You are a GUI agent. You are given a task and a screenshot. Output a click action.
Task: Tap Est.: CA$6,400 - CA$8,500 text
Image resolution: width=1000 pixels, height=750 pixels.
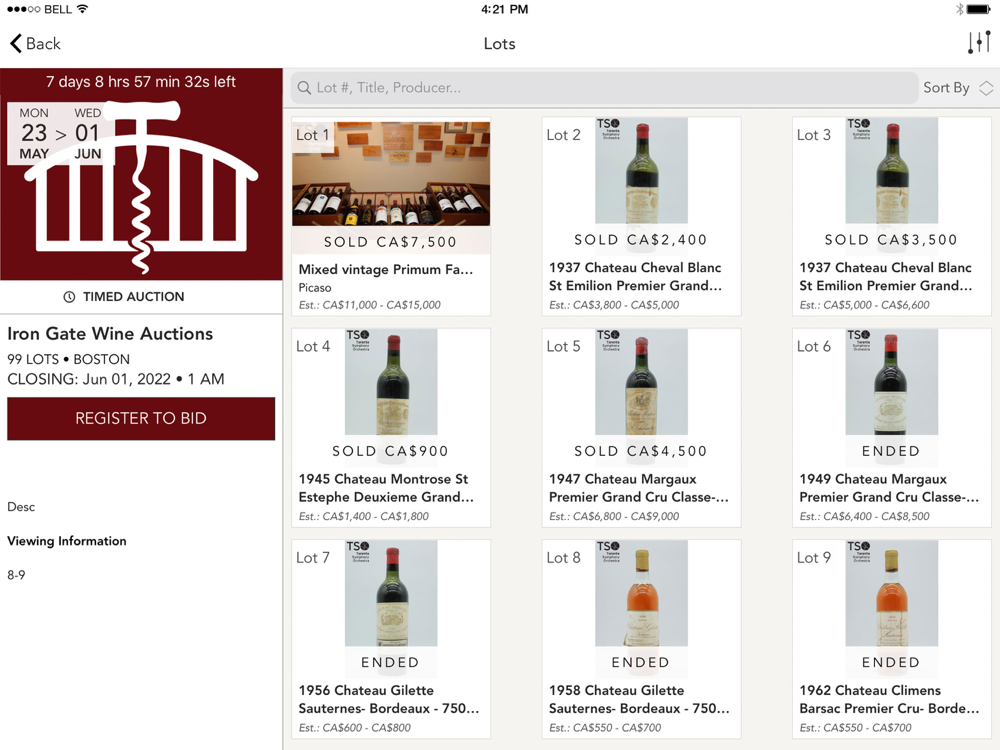click(864, 516)
